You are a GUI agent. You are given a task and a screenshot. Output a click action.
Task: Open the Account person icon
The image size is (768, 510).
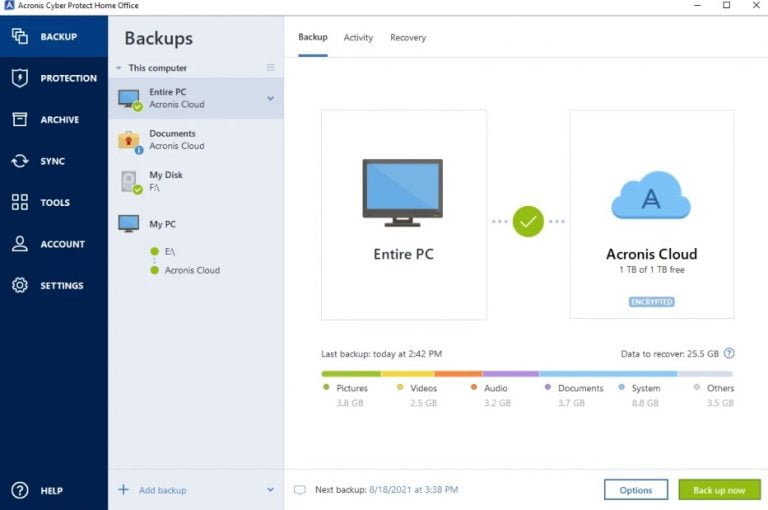click(x=20, y=243)
